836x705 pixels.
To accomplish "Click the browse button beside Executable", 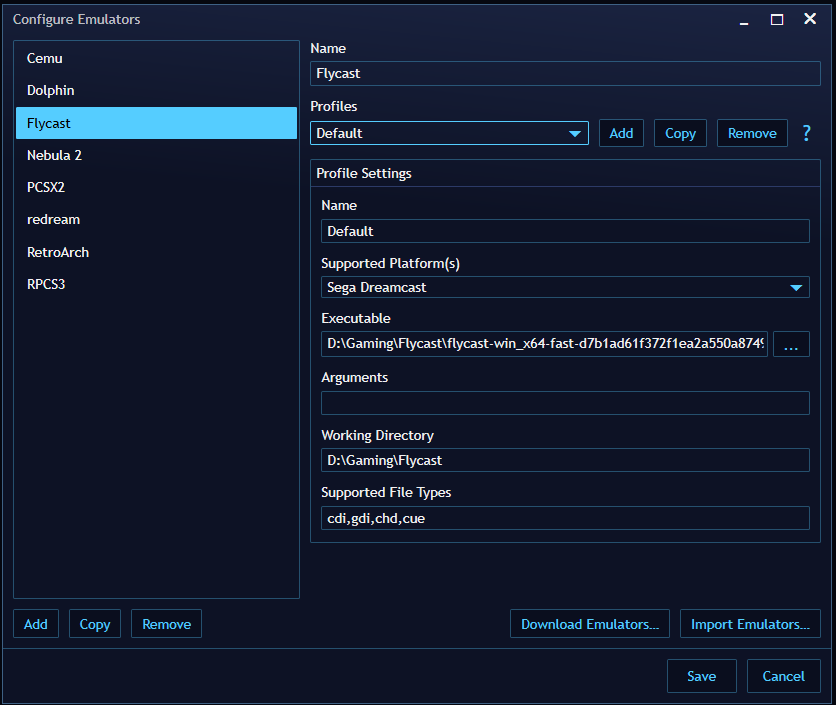I will pos(791,344).
